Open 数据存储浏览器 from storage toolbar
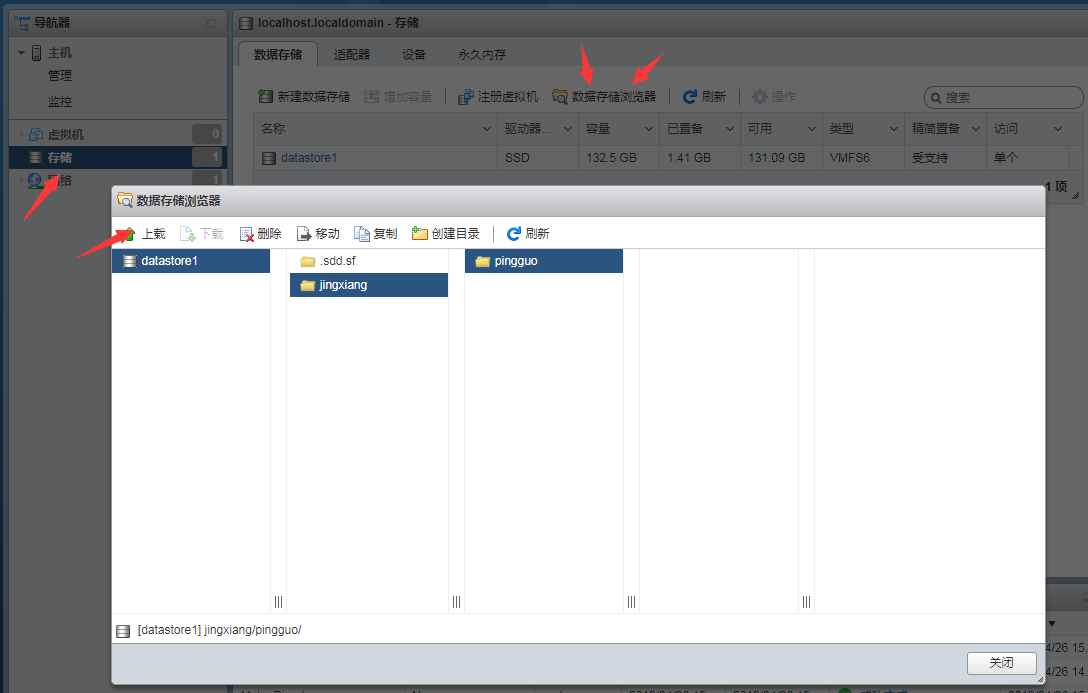Screen dimensions: 1088x693 click(604, 96)
